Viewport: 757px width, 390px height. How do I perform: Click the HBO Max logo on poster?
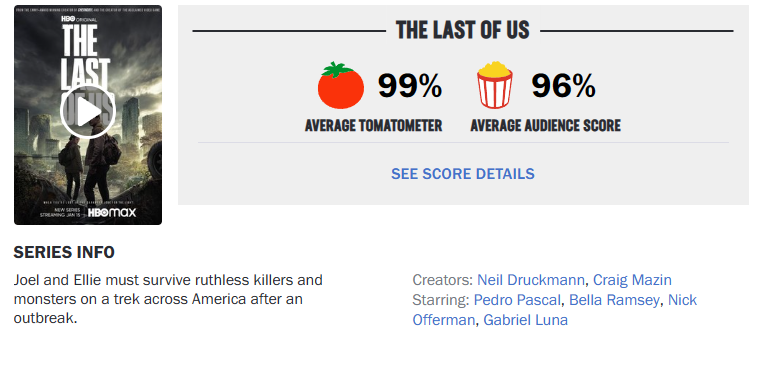click(x=112, y=212)
